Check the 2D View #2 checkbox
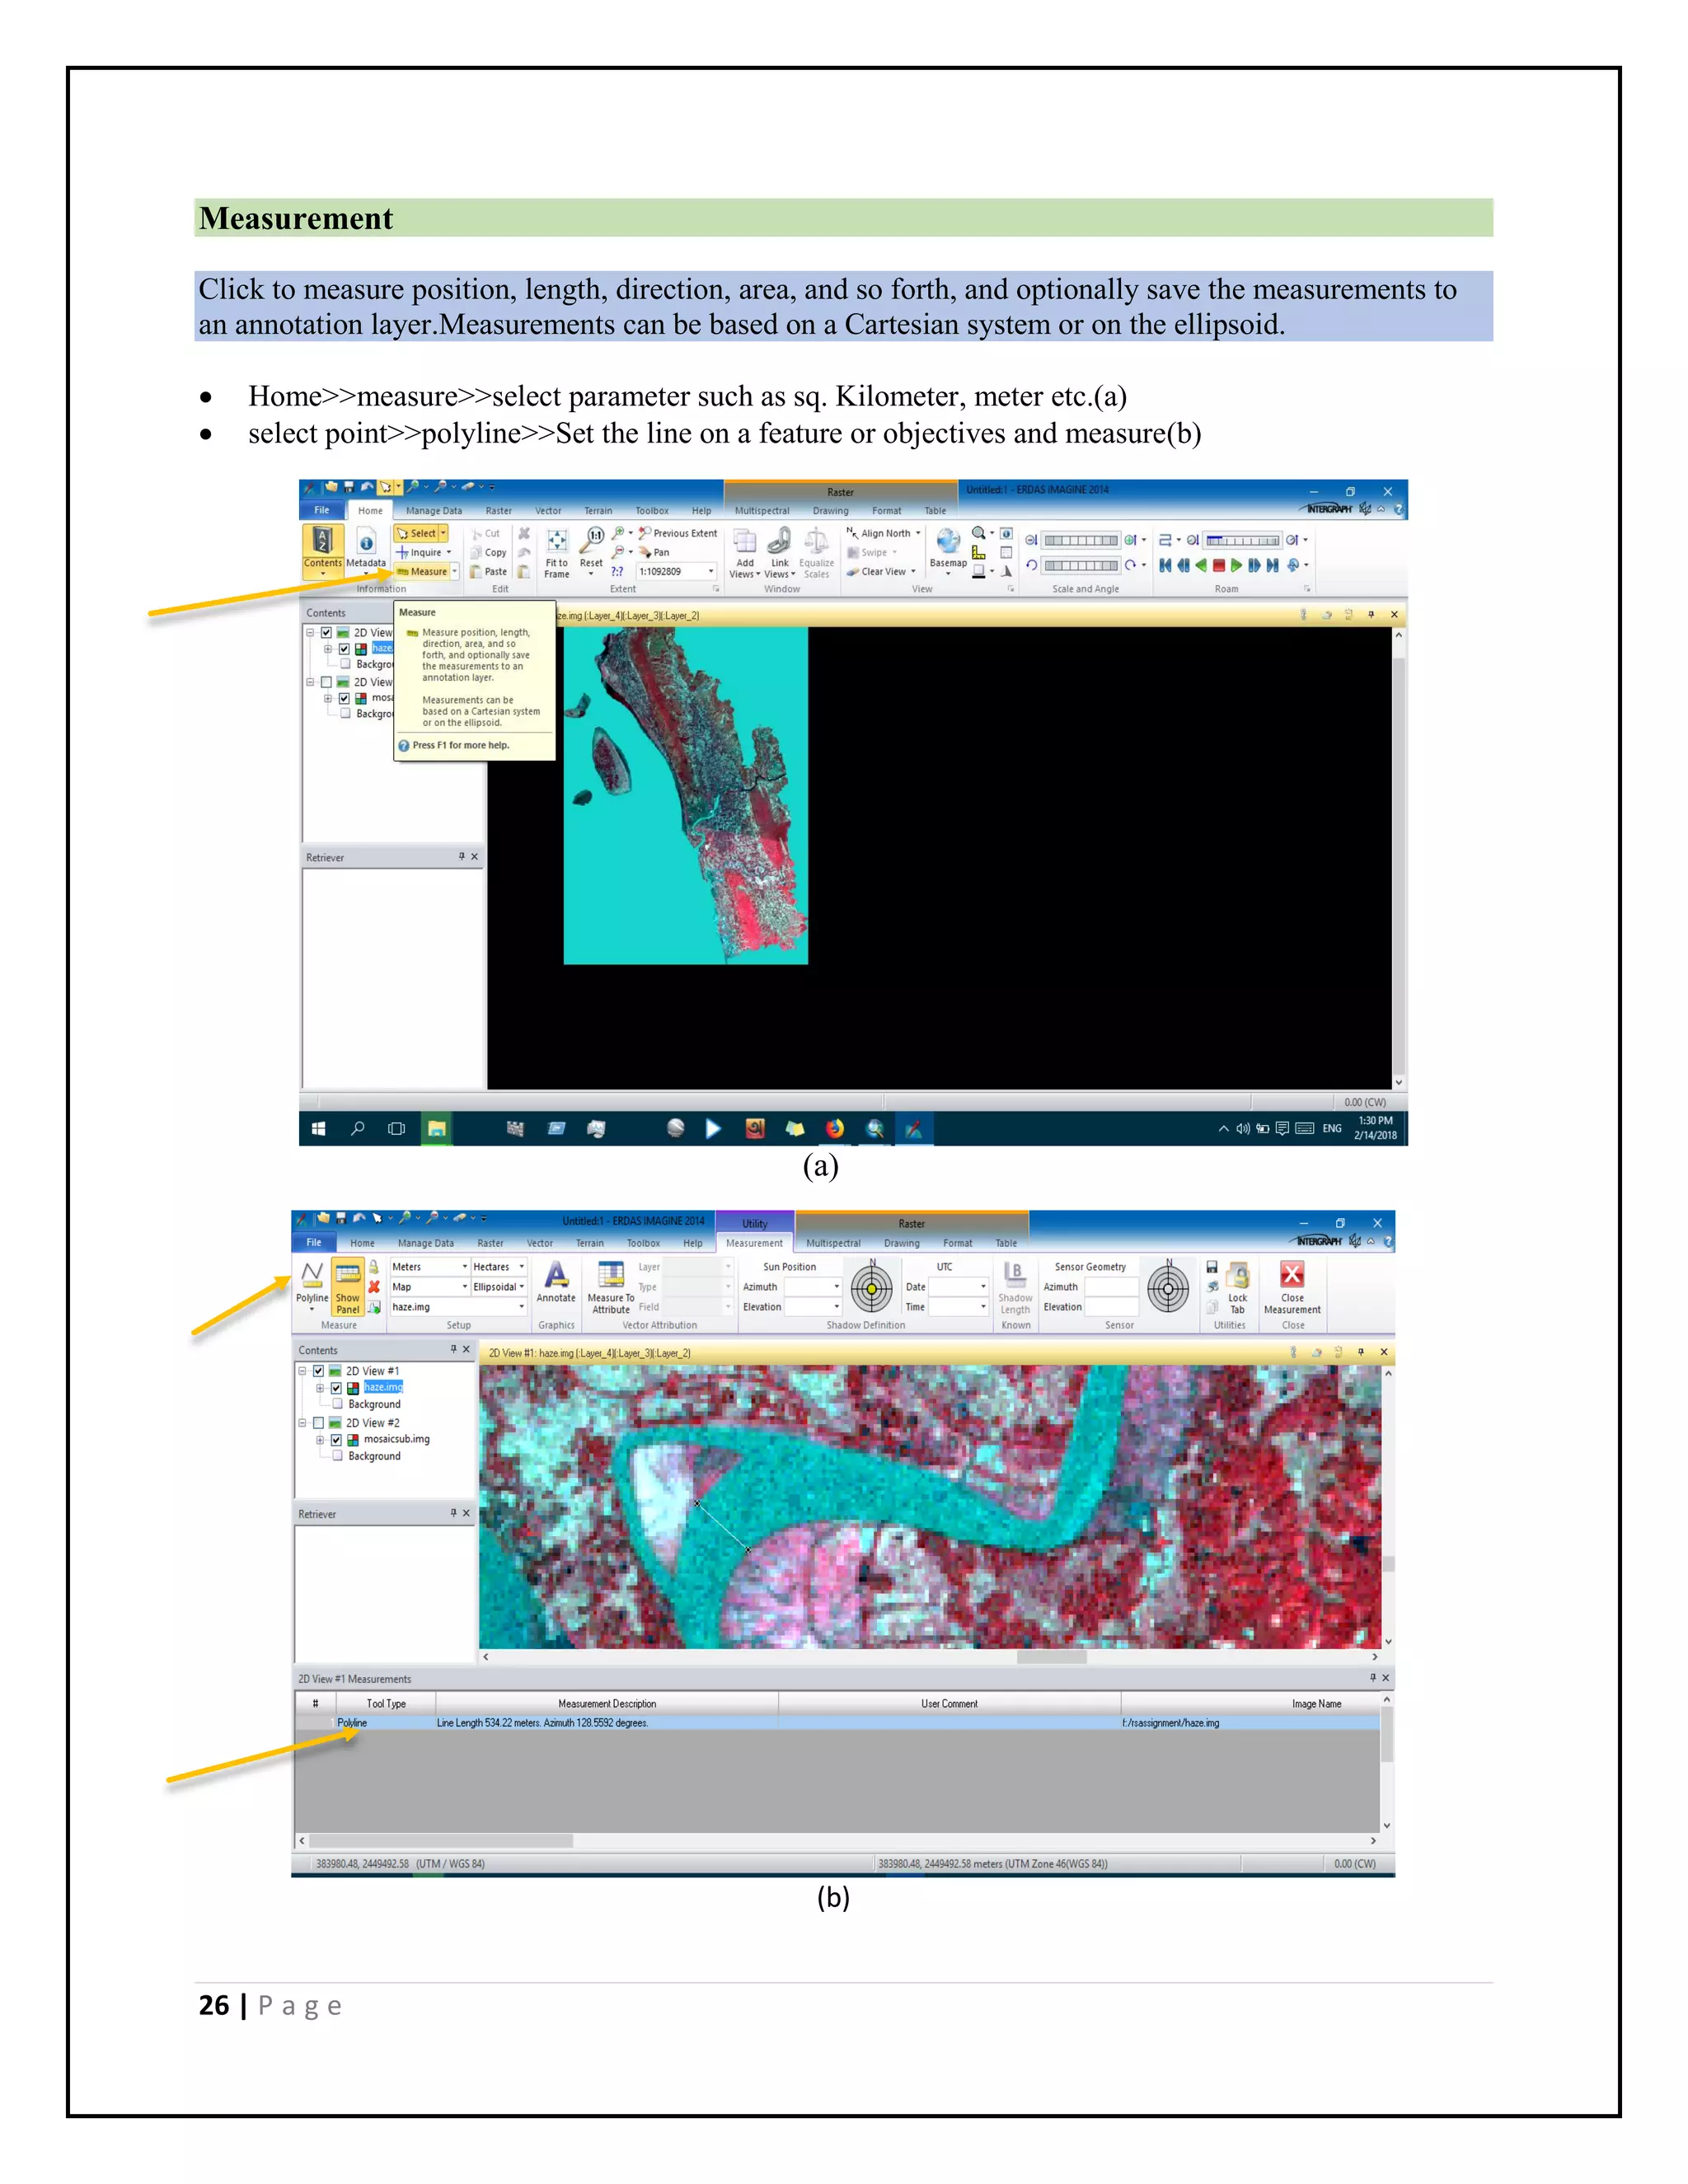The image size is (1688, 2184). (x=319, y=1423)
